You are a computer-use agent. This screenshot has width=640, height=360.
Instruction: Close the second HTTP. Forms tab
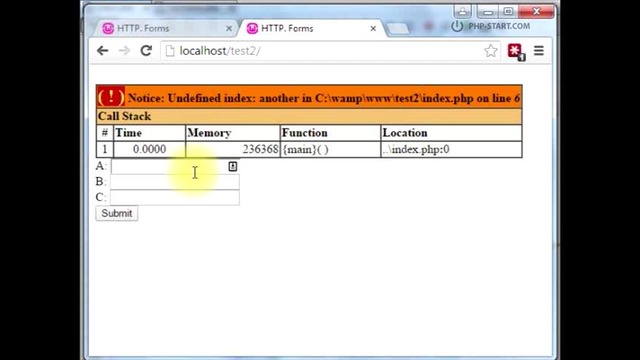[373, 29]
